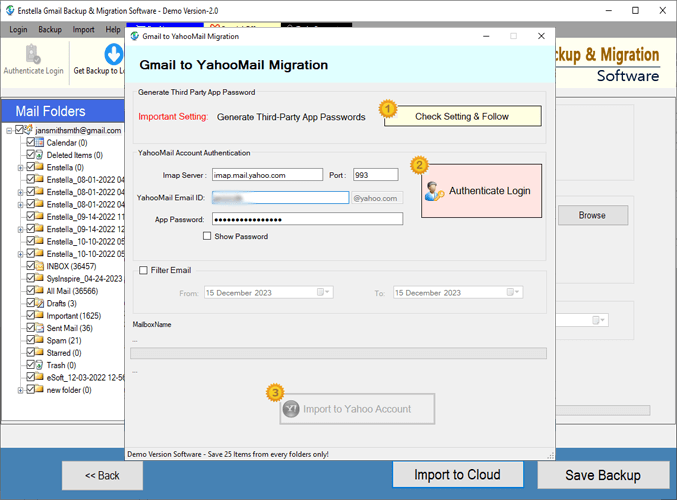Click the Get Backup download arrow icon

tap(114, 54)
